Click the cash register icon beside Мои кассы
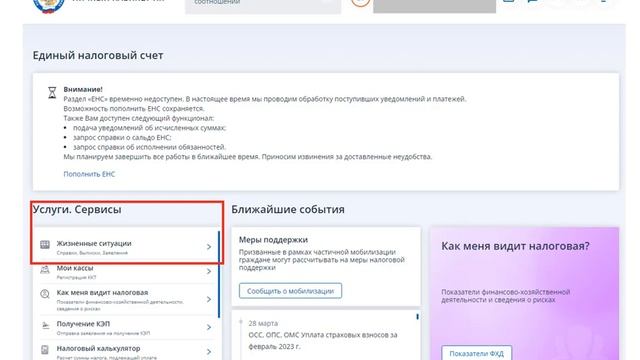 tap(45, 269)
